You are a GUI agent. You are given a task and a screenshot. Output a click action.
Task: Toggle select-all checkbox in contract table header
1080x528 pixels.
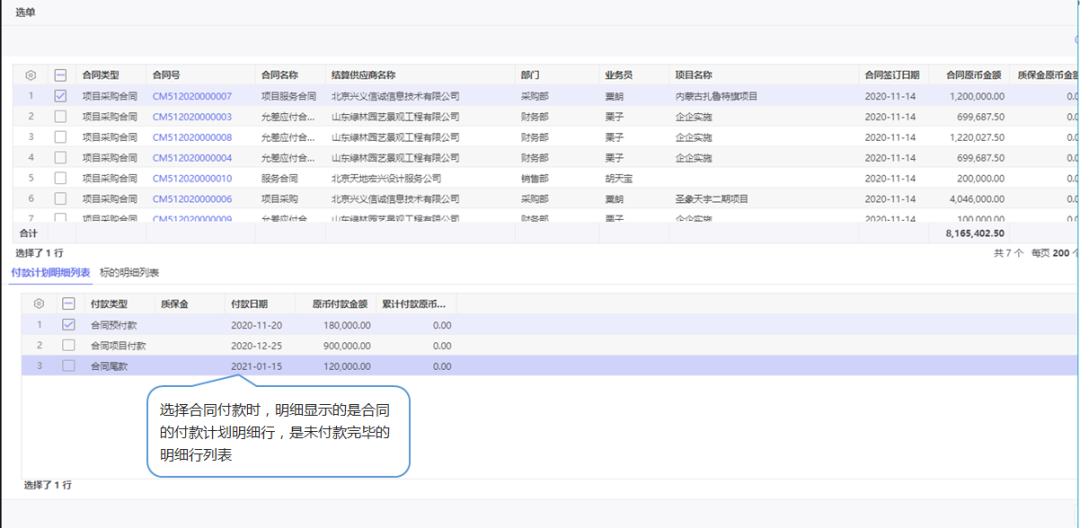(60, 75)
